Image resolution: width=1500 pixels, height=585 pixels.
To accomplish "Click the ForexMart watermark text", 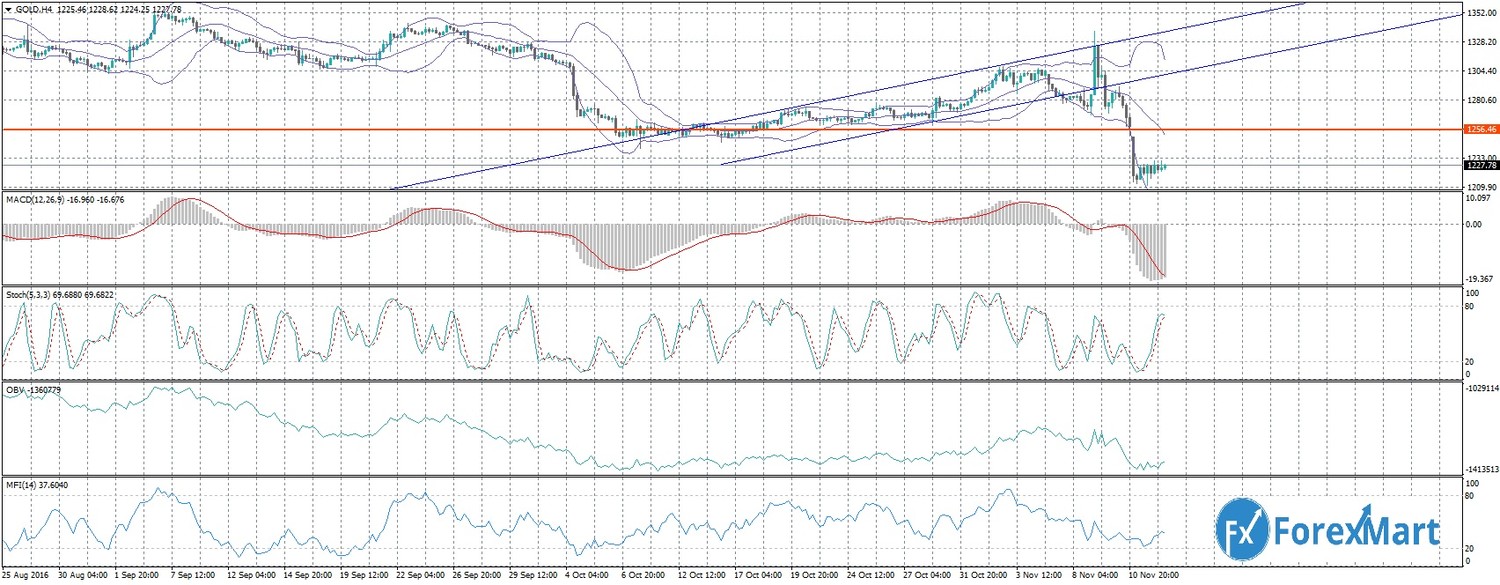I will click(1355, 529).
